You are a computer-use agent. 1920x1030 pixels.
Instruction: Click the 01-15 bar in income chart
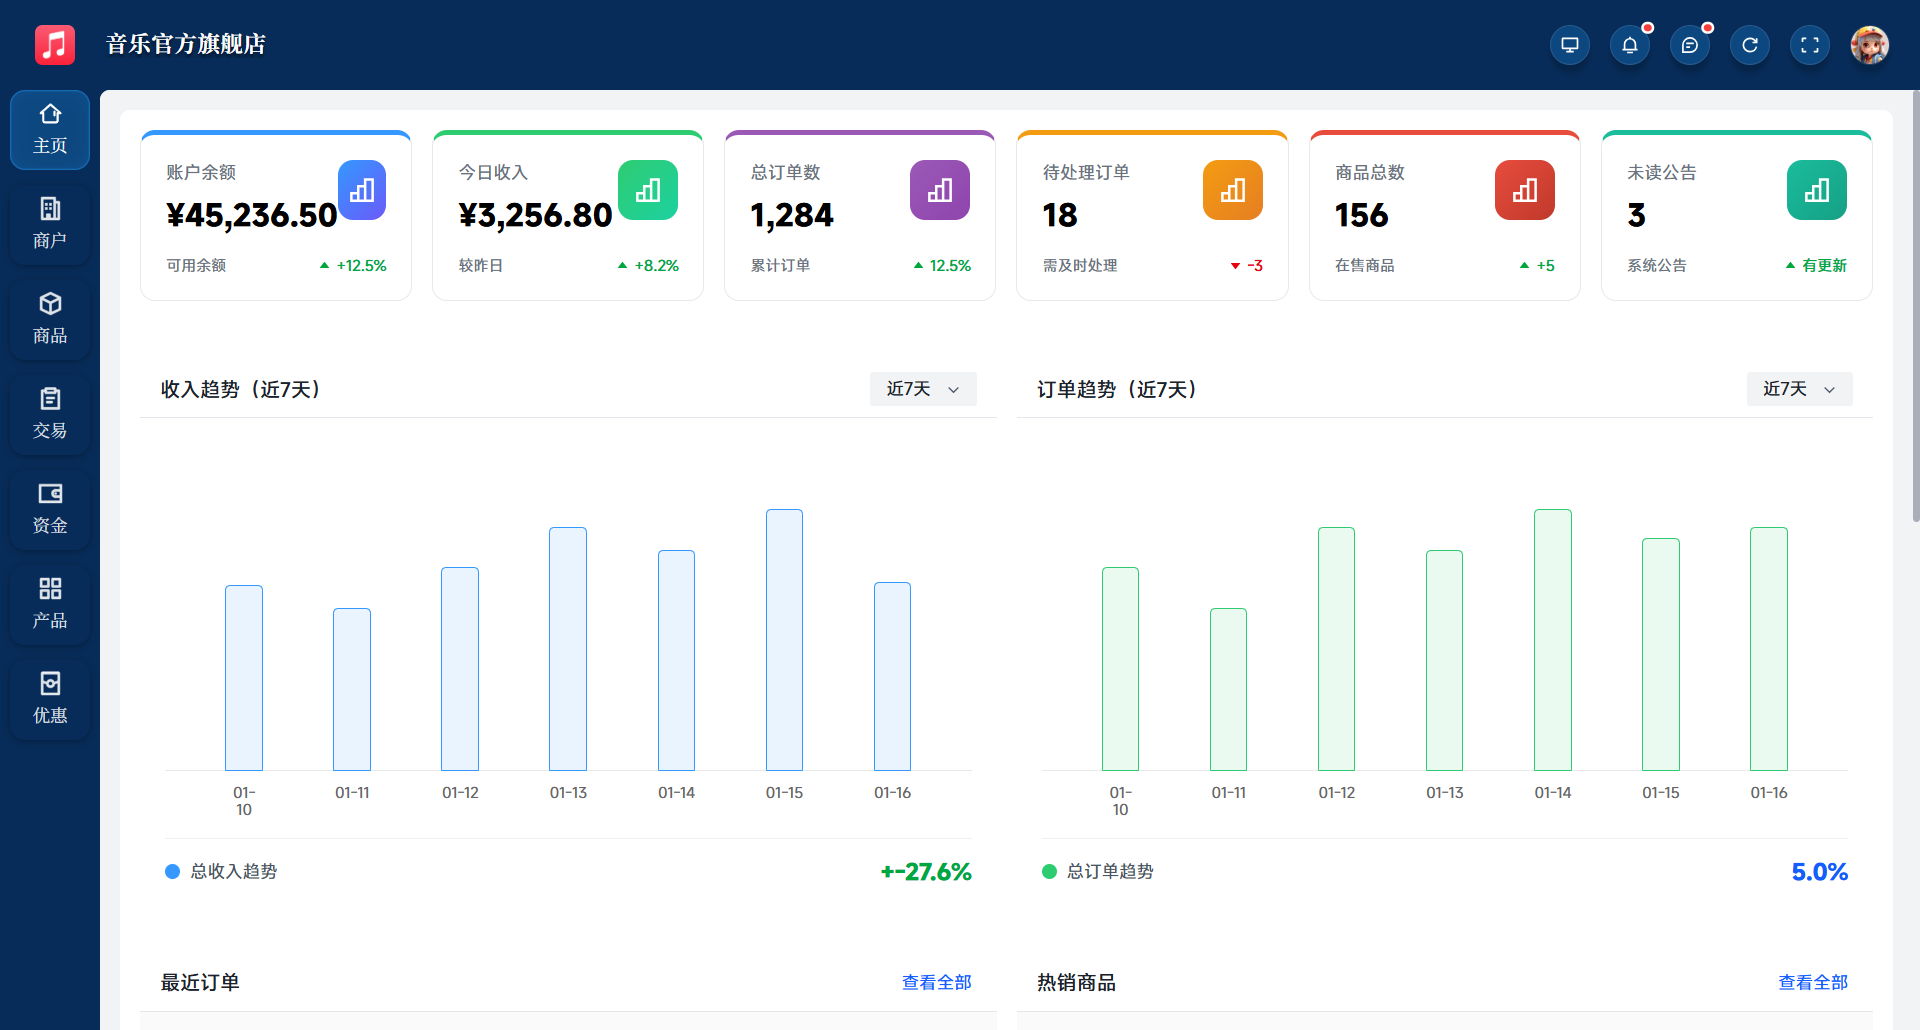tap(784, 640)
